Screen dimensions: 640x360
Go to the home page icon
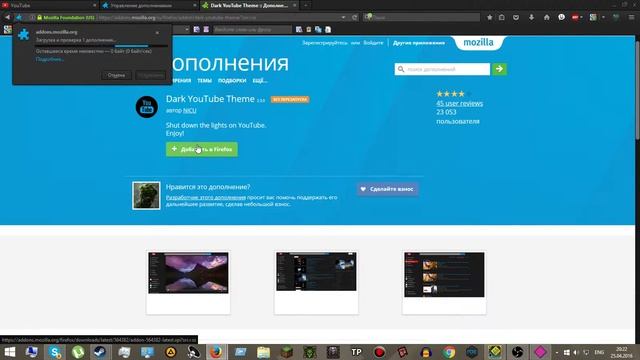[x=547, y=17]
